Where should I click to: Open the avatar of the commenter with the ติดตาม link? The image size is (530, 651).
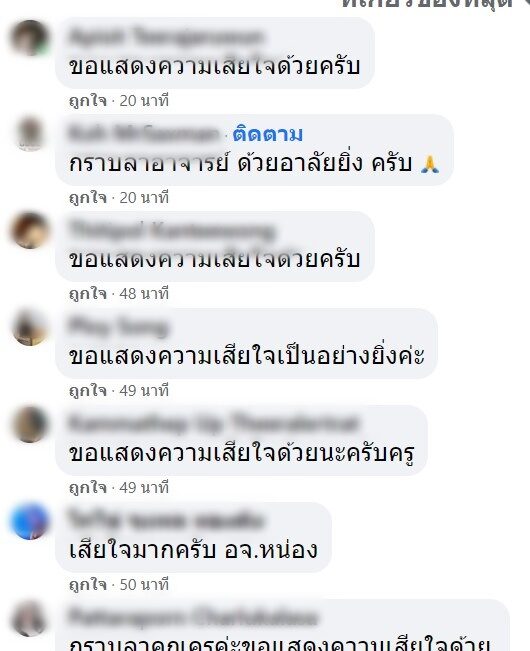(x=29, y=133)
